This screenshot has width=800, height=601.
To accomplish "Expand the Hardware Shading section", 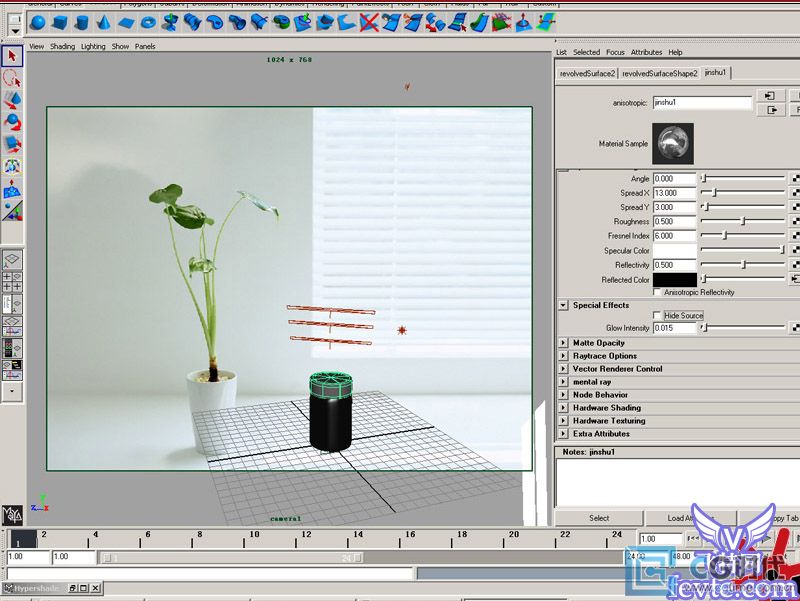I will (x=563, y=408).
